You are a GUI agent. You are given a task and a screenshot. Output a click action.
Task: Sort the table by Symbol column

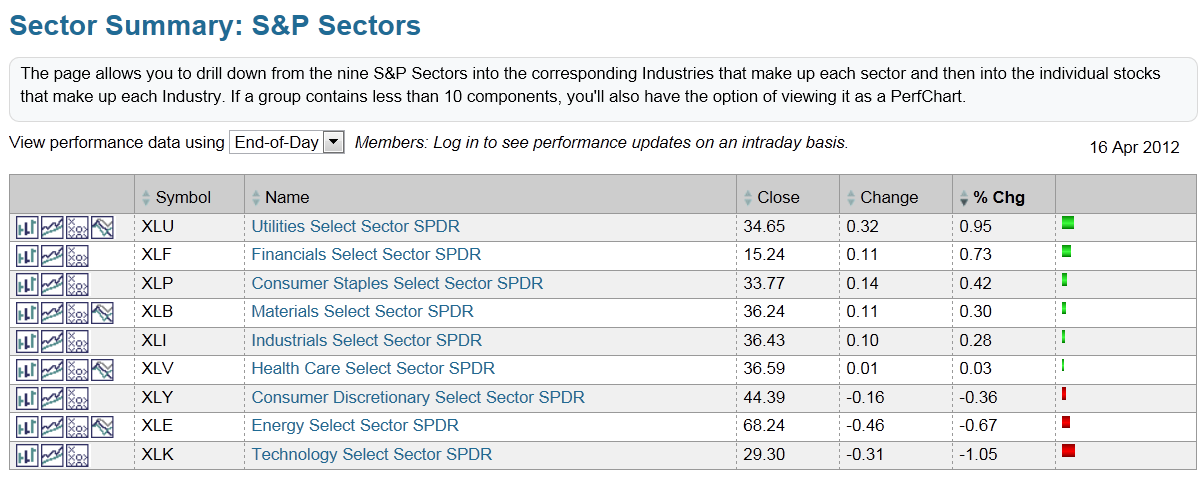coord(183,197)
